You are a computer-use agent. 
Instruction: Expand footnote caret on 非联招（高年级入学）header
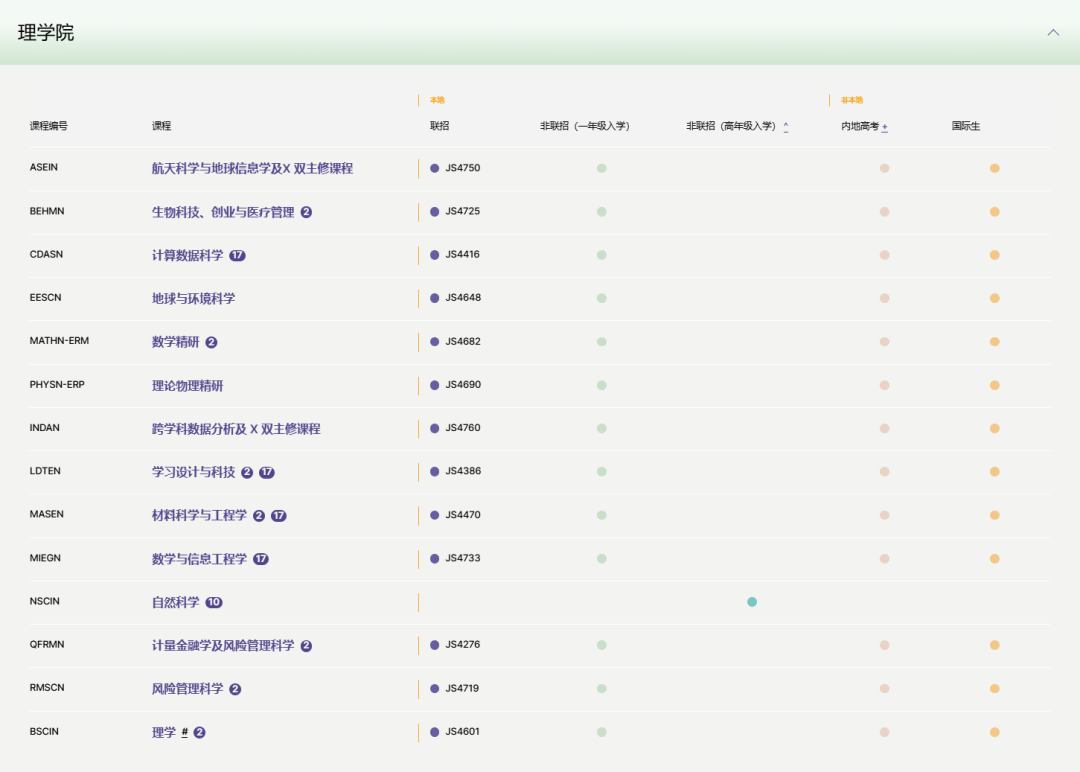pos(786,126)
